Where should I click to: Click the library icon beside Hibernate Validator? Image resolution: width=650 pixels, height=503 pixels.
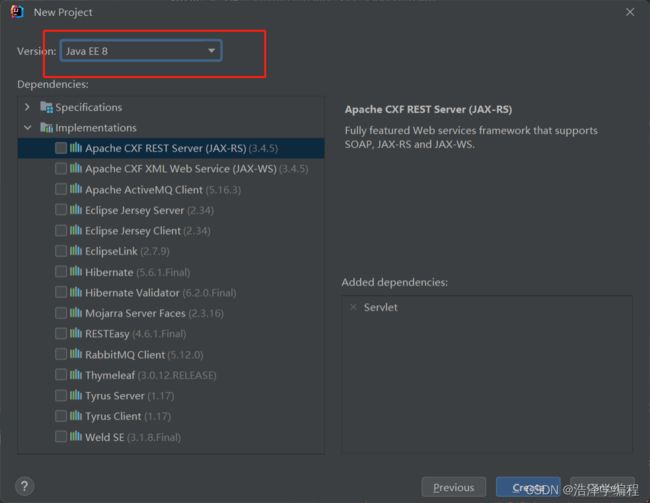[x=76, y=292]
